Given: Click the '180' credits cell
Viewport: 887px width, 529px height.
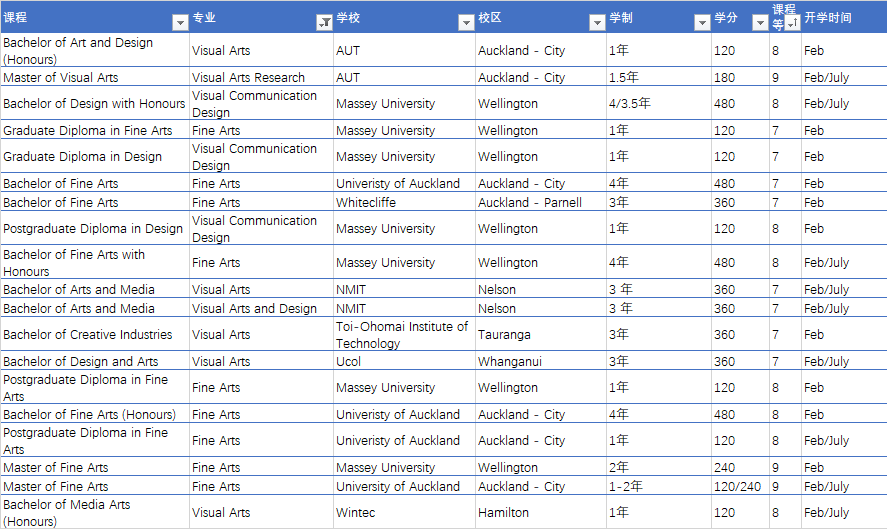Looking at the screenshot, I should click(740, 78).
